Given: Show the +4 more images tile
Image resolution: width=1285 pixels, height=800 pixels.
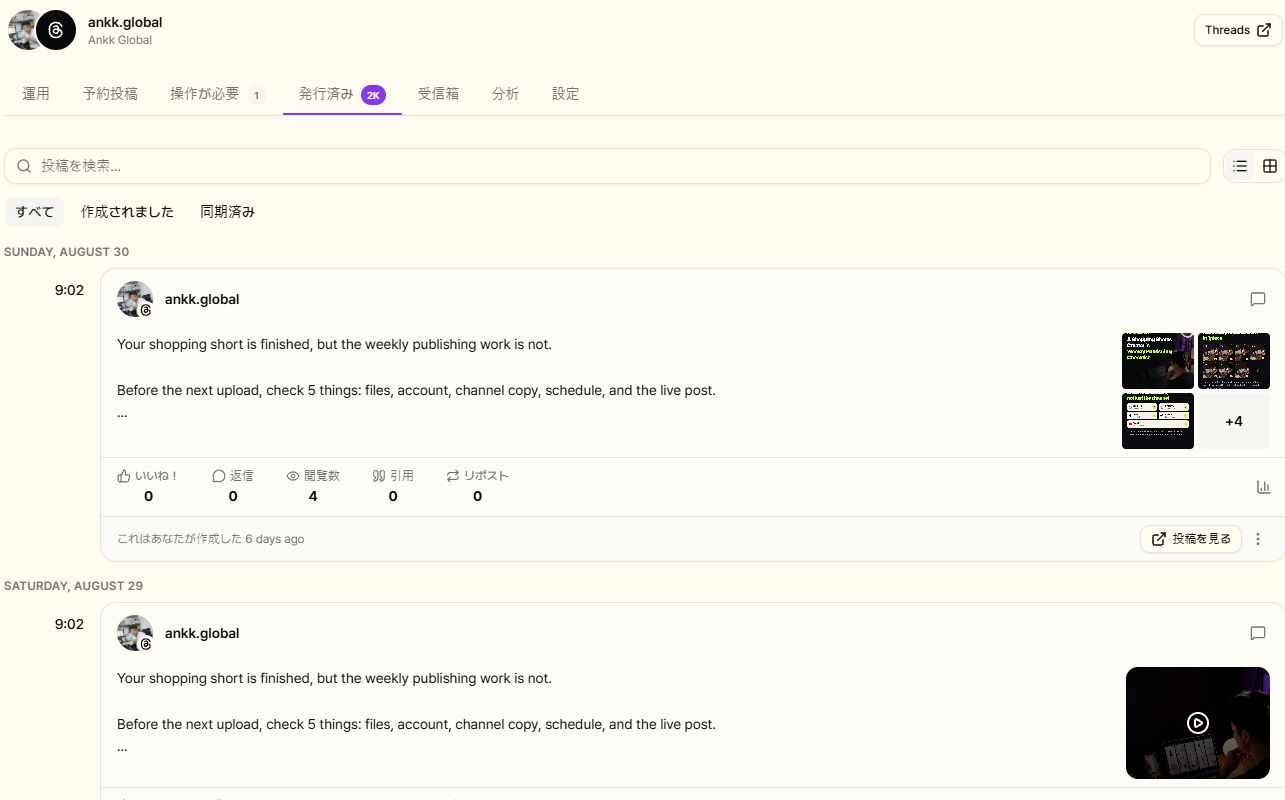Looking at the screenshot, I should pos(1234,421).
